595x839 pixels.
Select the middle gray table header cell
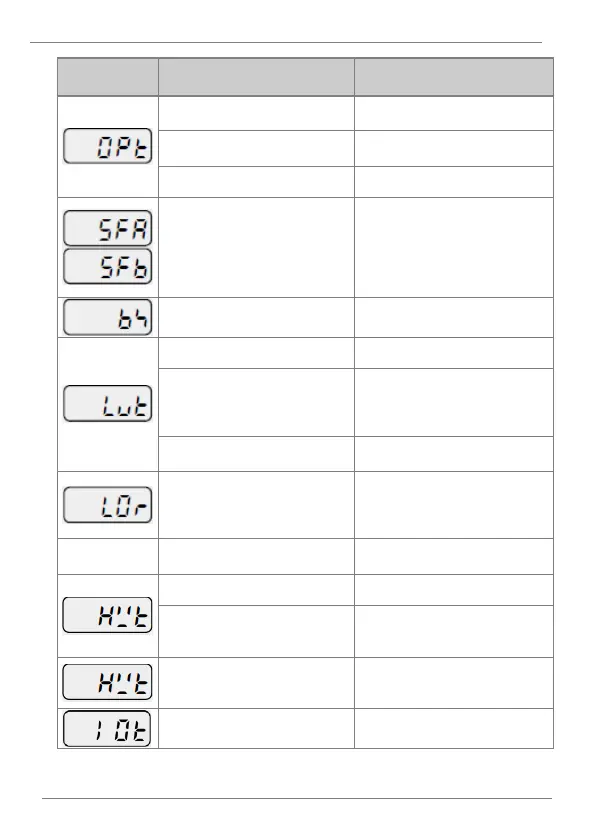point(256,77)
